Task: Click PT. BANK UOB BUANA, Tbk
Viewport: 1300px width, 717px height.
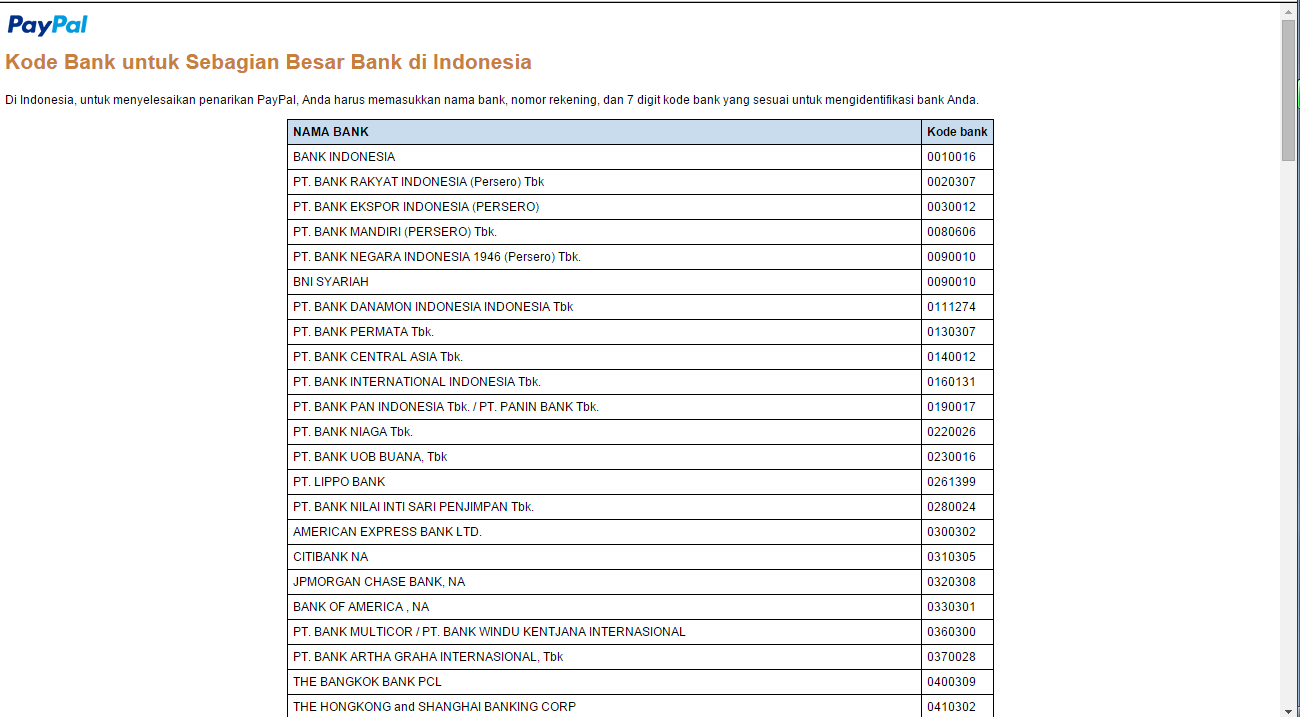Action: tap(370, 457)
